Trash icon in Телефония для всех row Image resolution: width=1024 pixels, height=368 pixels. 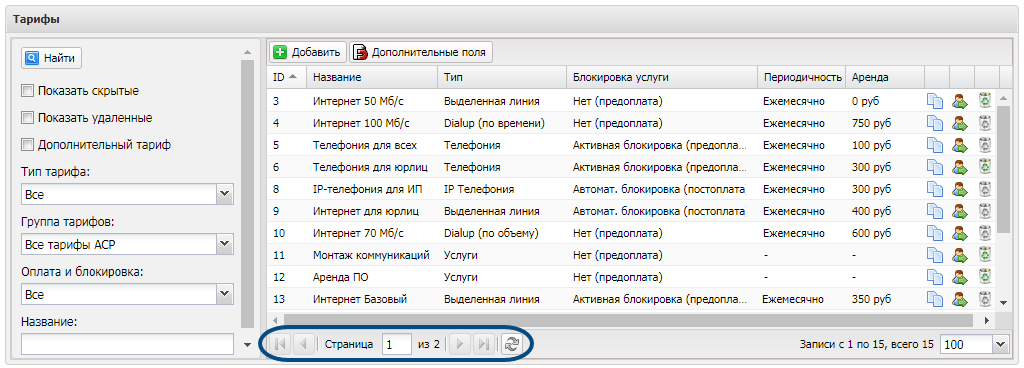pos(984,145)
